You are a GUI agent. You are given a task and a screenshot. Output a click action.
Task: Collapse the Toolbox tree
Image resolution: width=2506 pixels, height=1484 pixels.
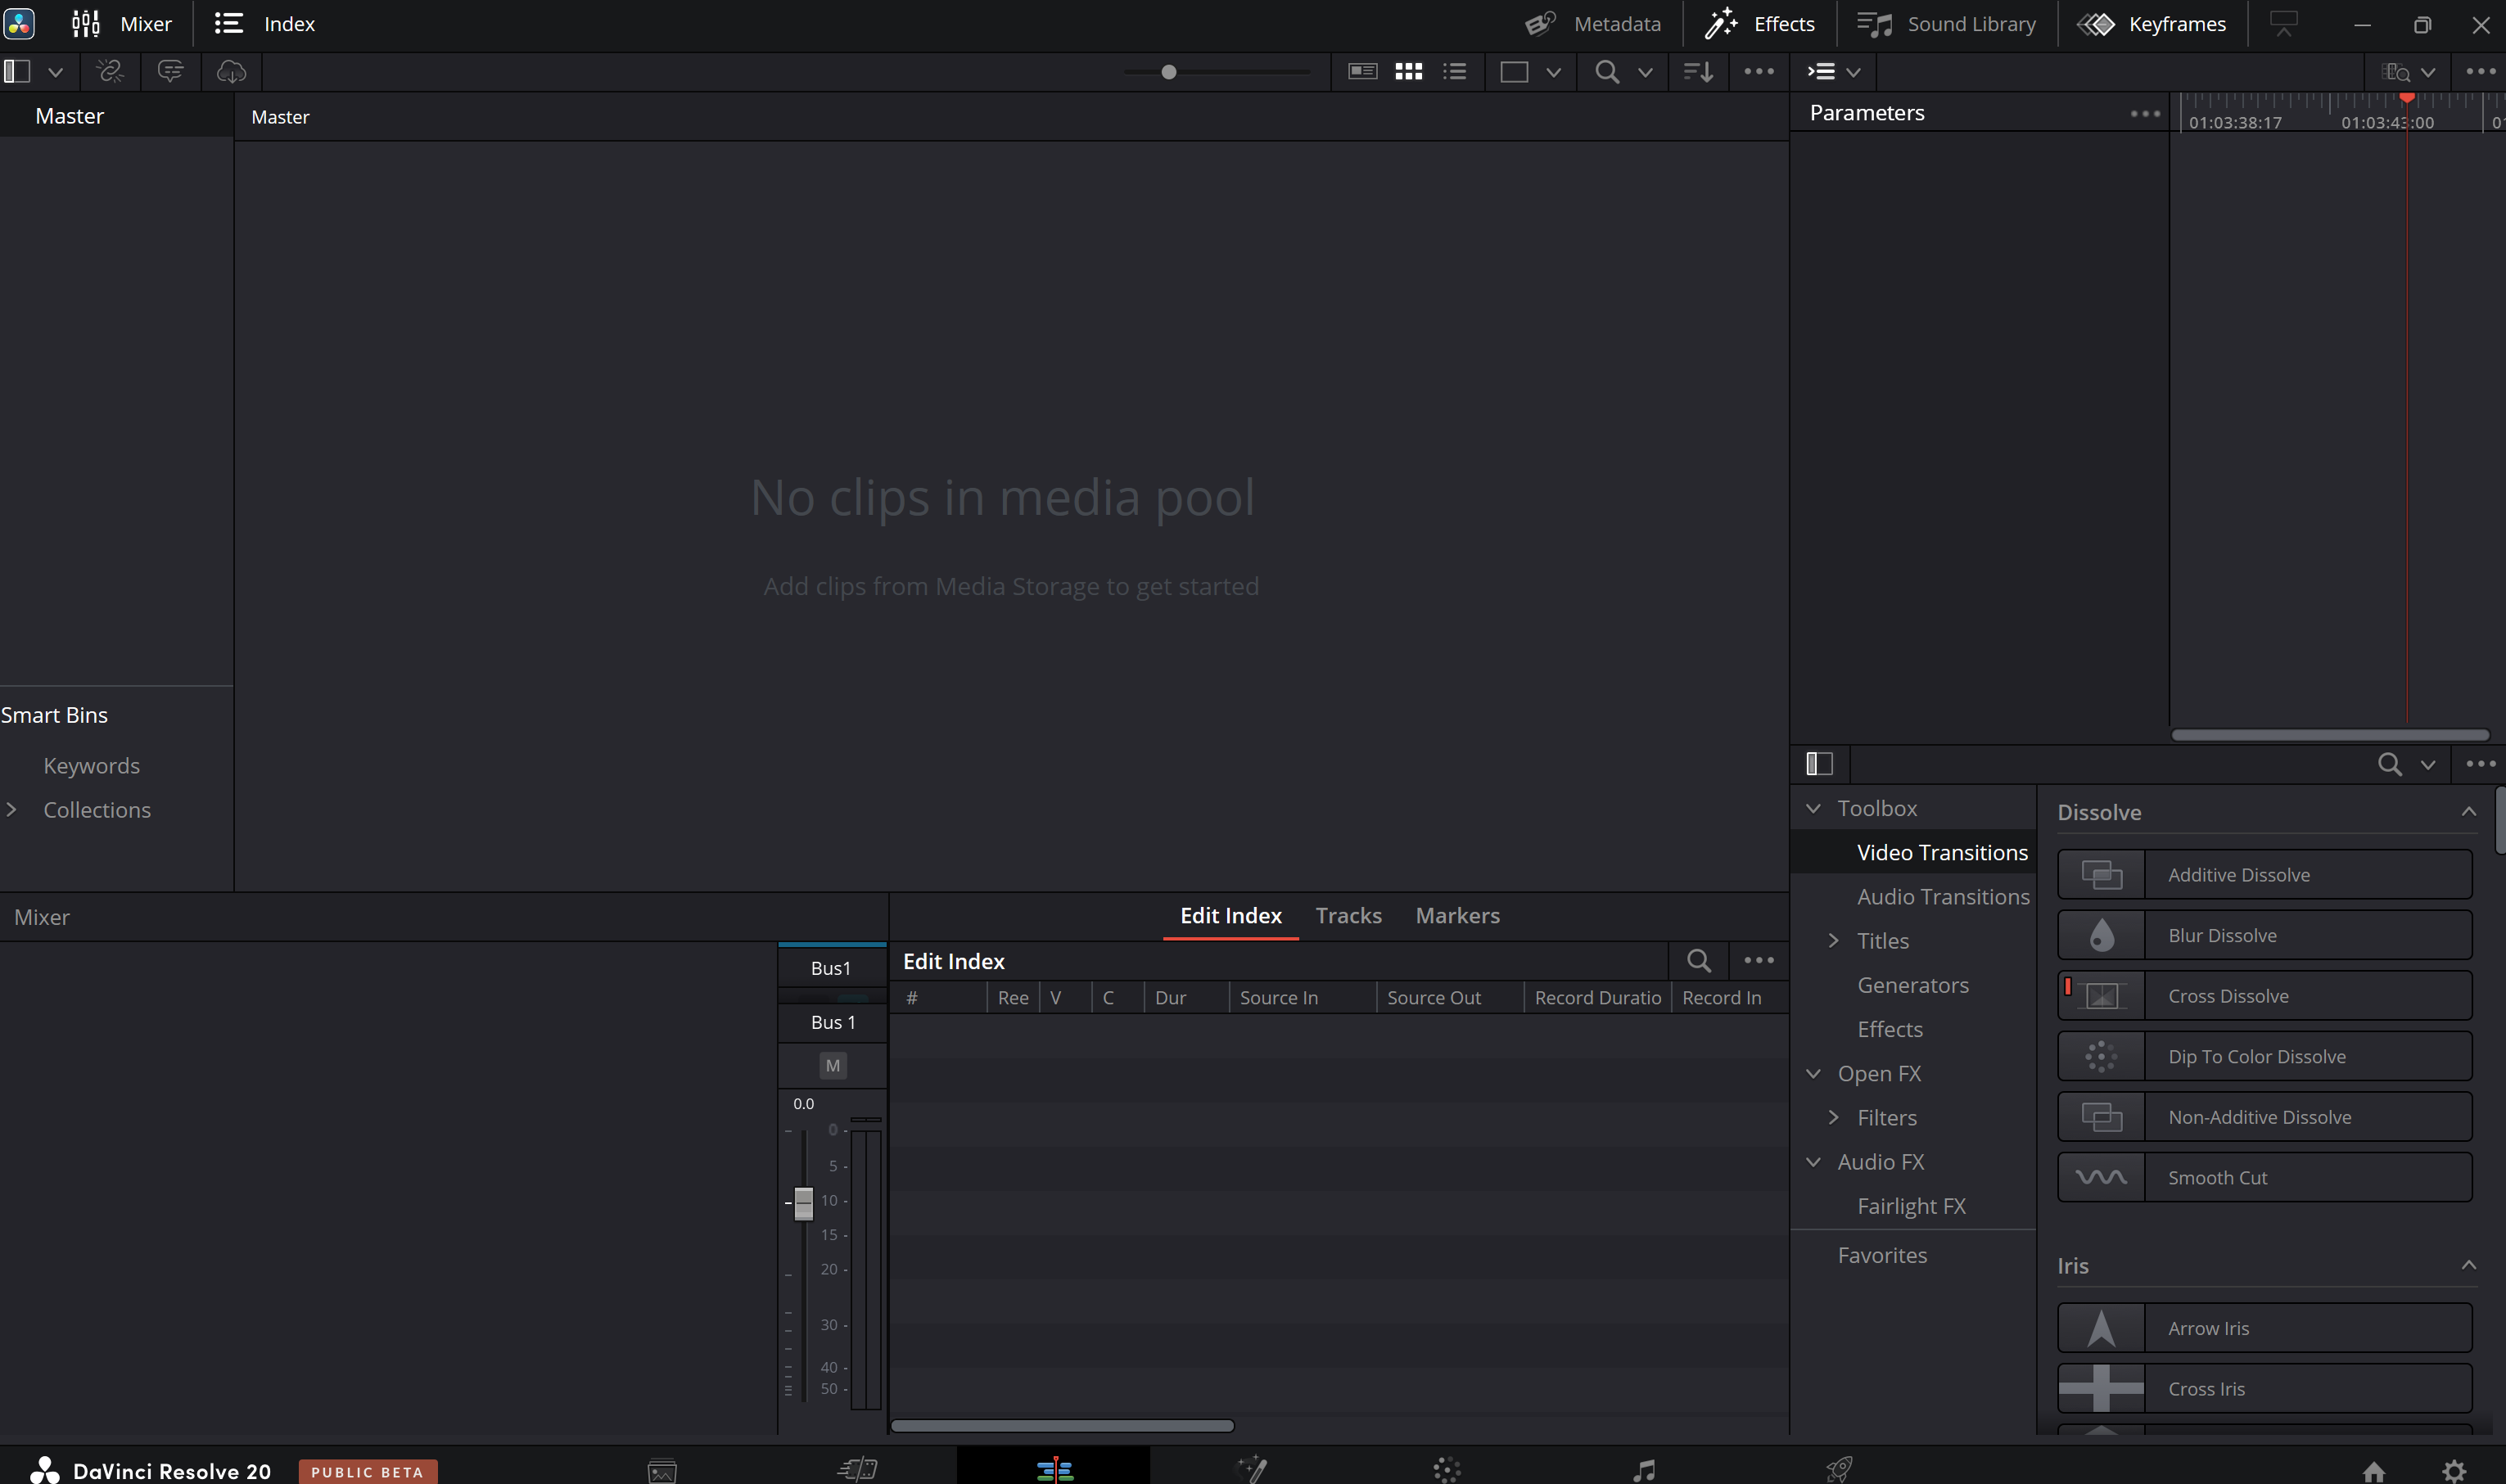1813,808
